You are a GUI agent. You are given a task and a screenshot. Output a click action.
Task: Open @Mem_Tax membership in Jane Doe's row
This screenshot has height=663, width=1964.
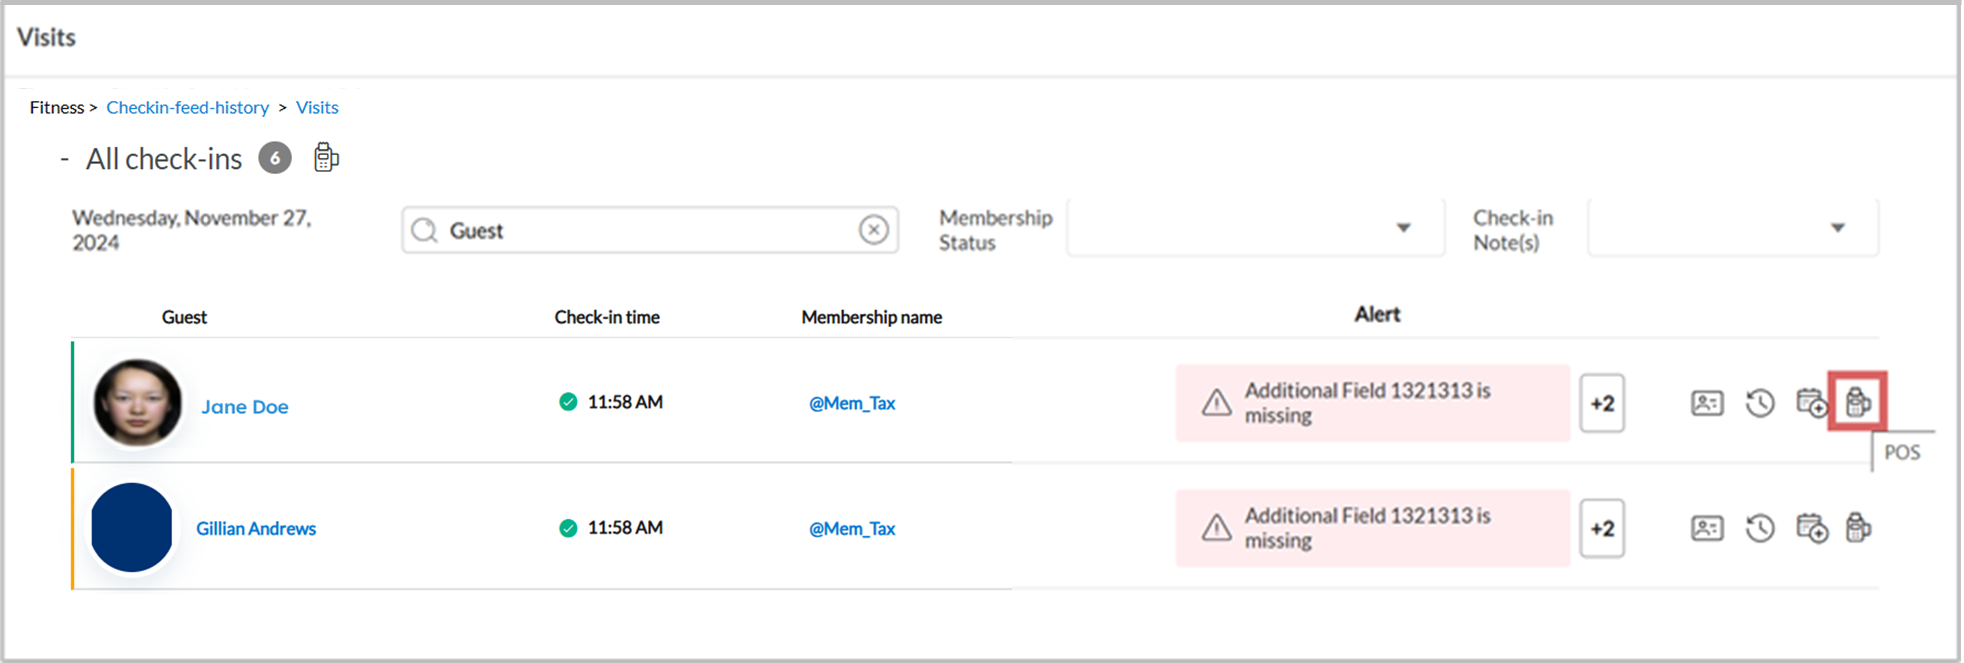[852, 403]
